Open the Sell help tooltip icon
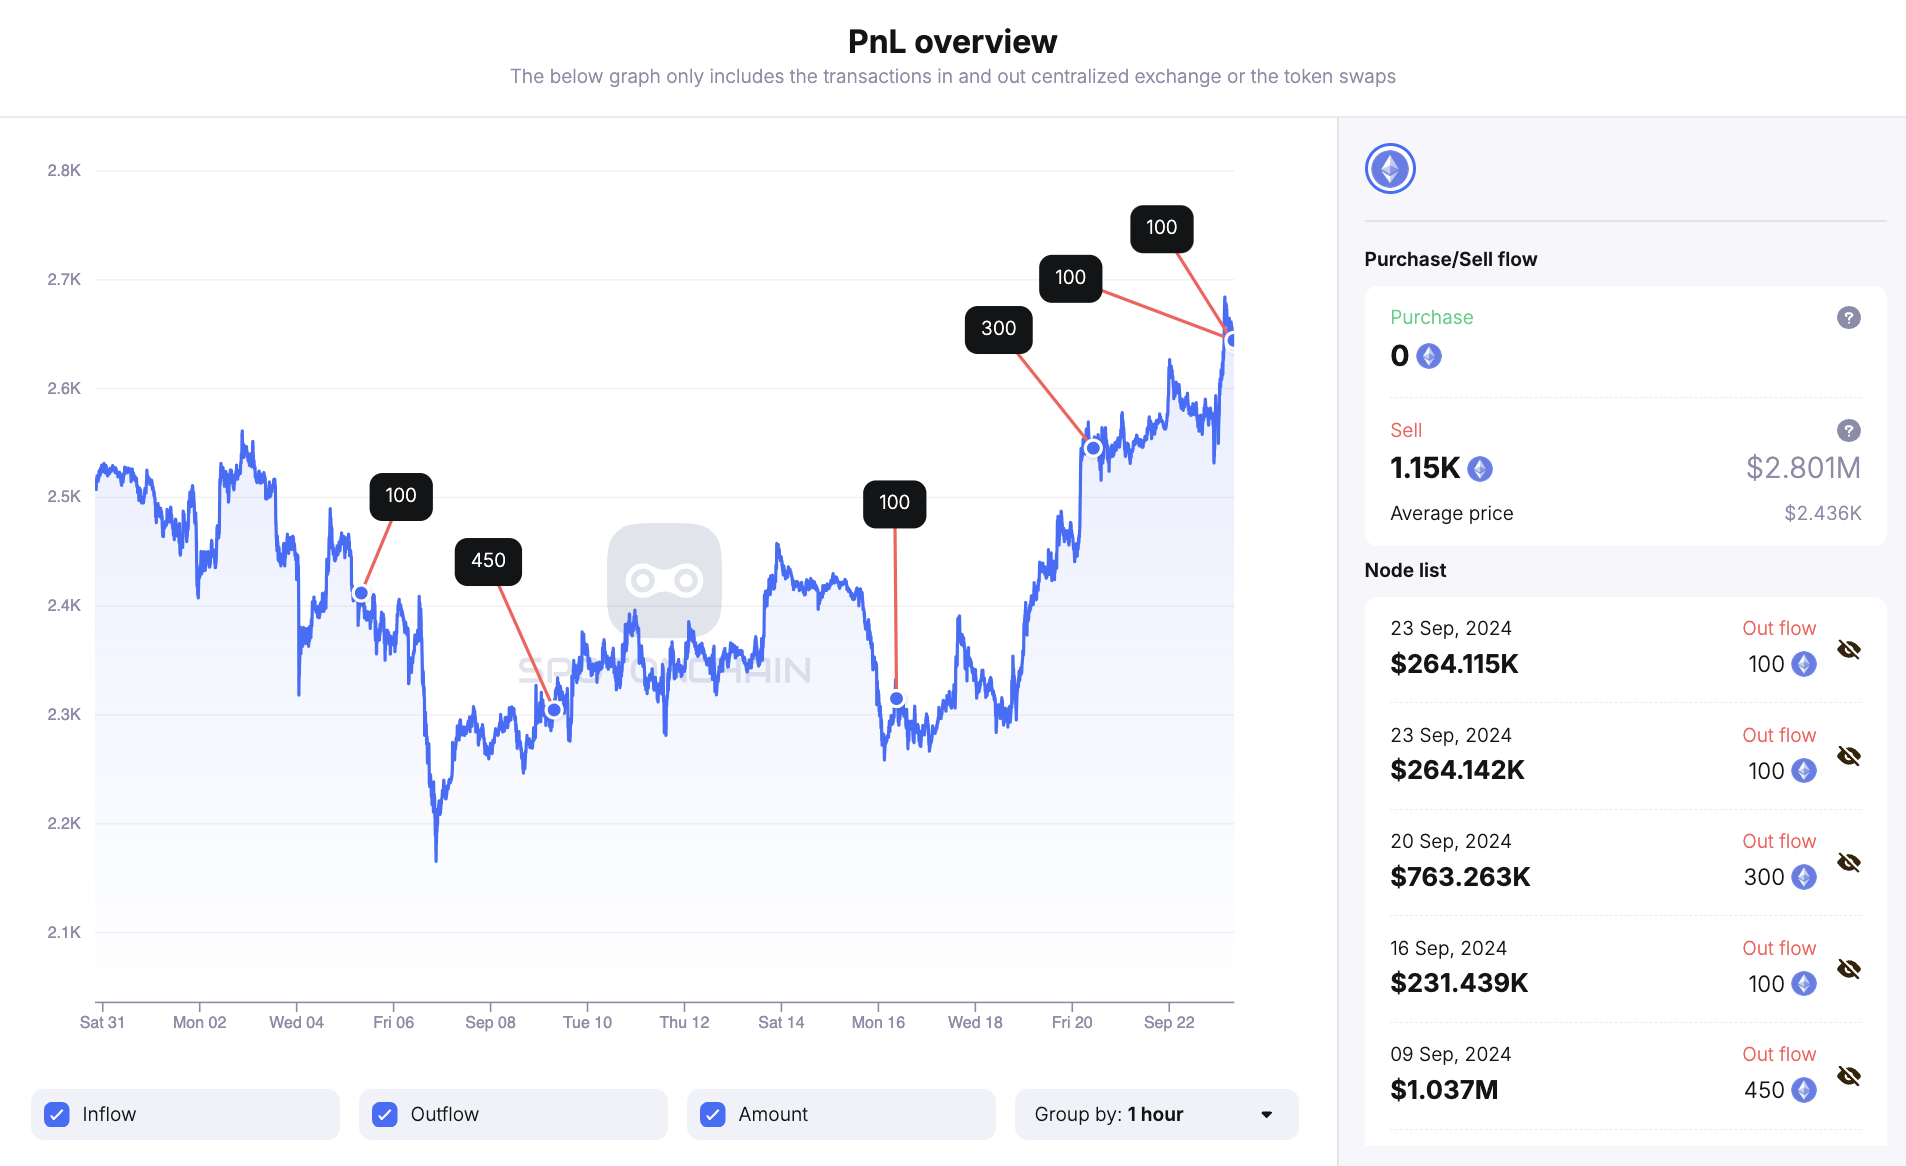 pyautogui.click(x=1848, y=431)
